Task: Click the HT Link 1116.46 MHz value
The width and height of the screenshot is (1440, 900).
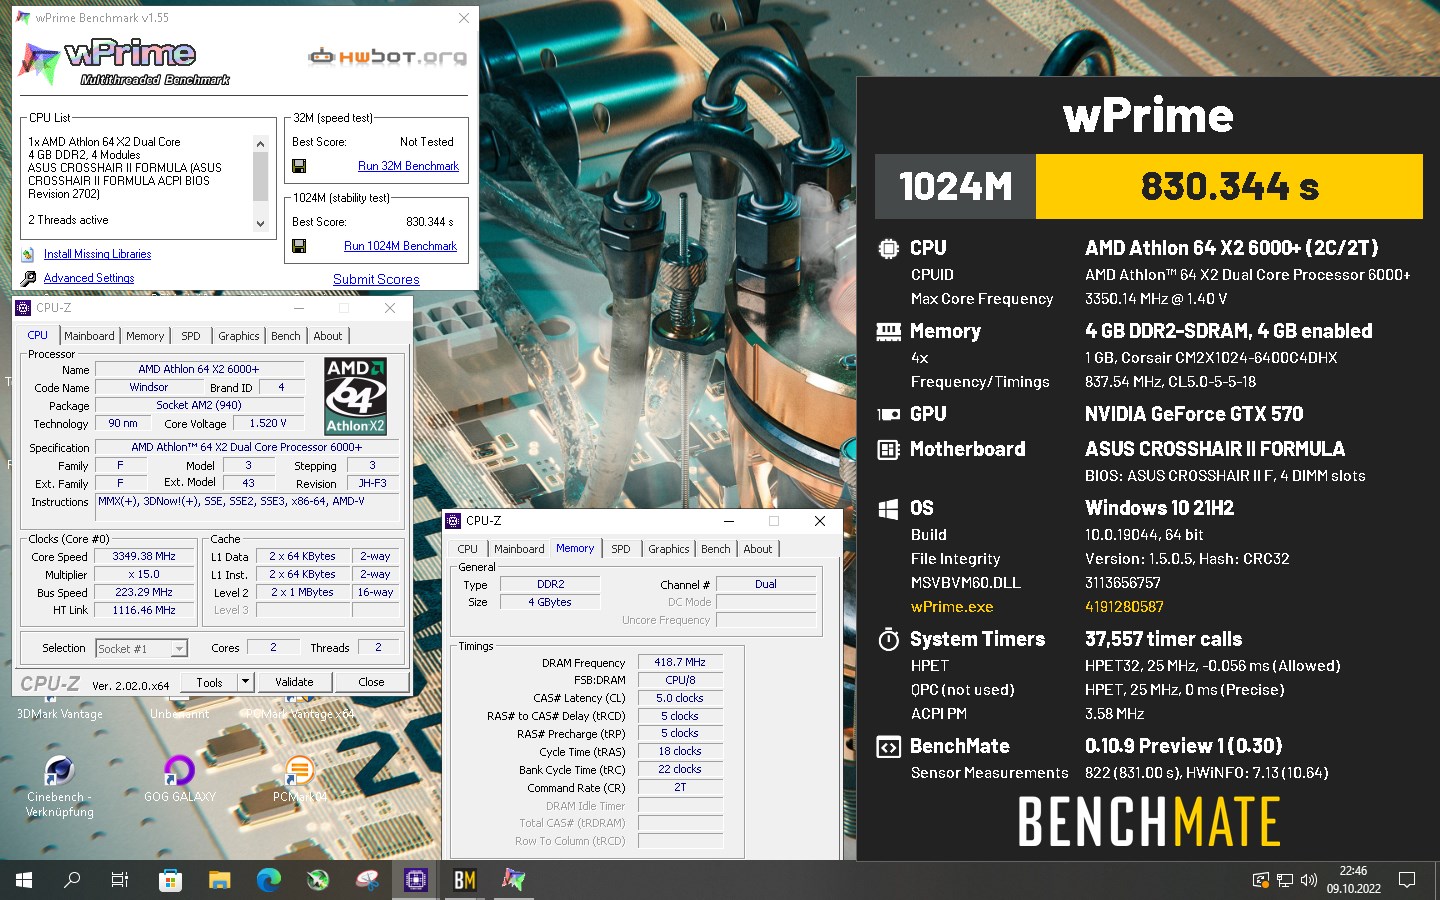Action: coord(144,610)
